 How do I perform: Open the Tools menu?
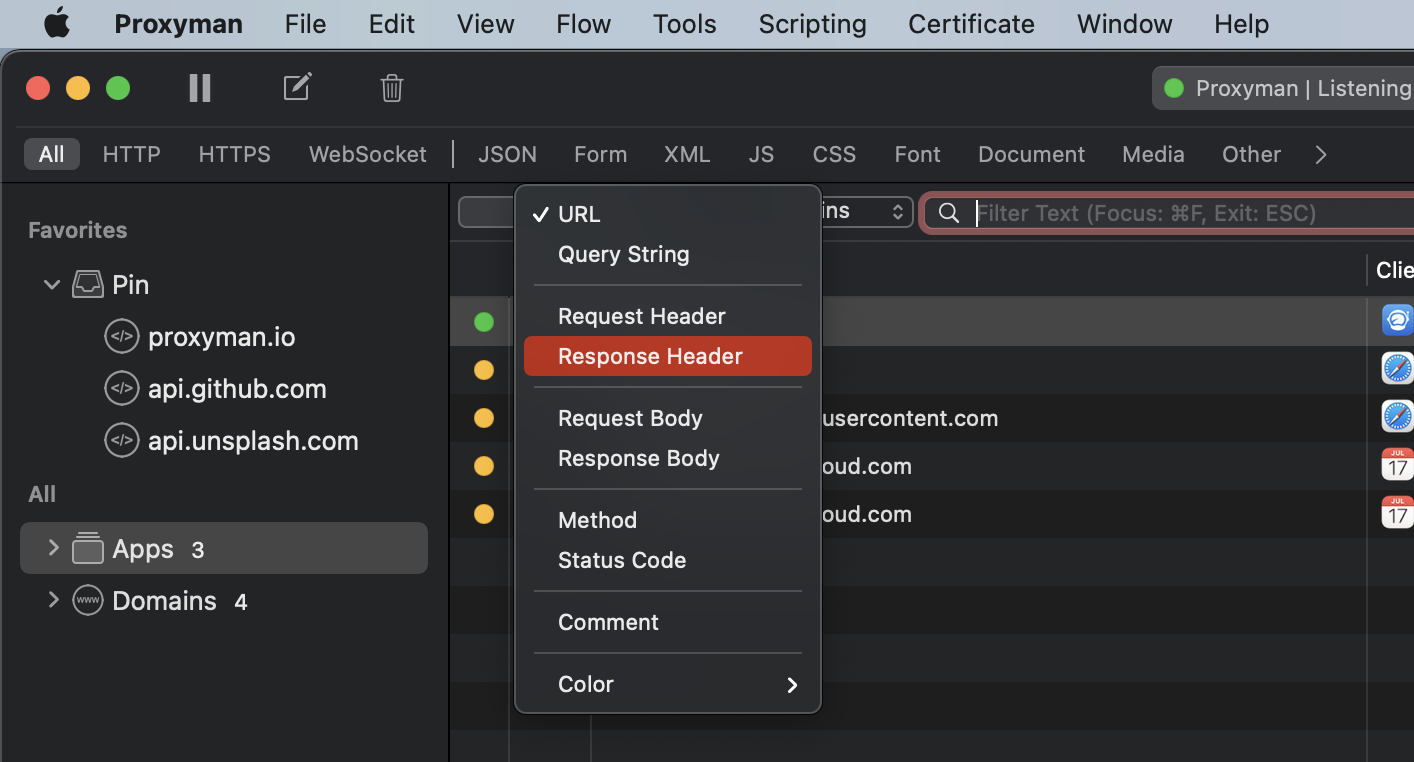tap(684, 24)
